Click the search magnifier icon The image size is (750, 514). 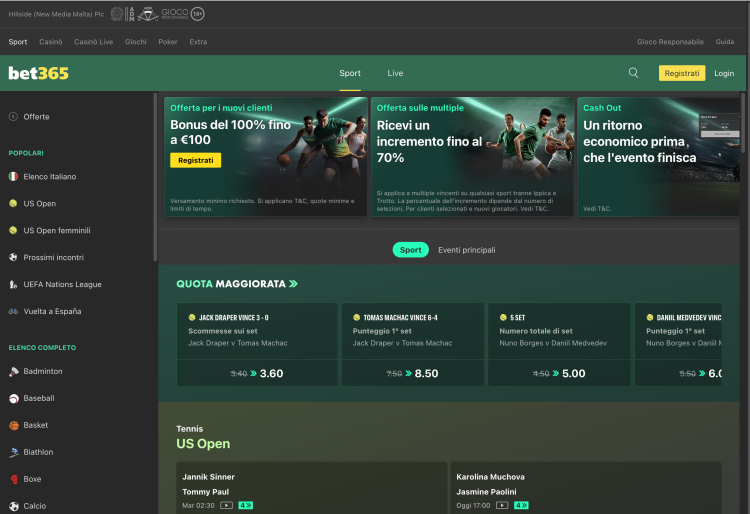(633, 73)
